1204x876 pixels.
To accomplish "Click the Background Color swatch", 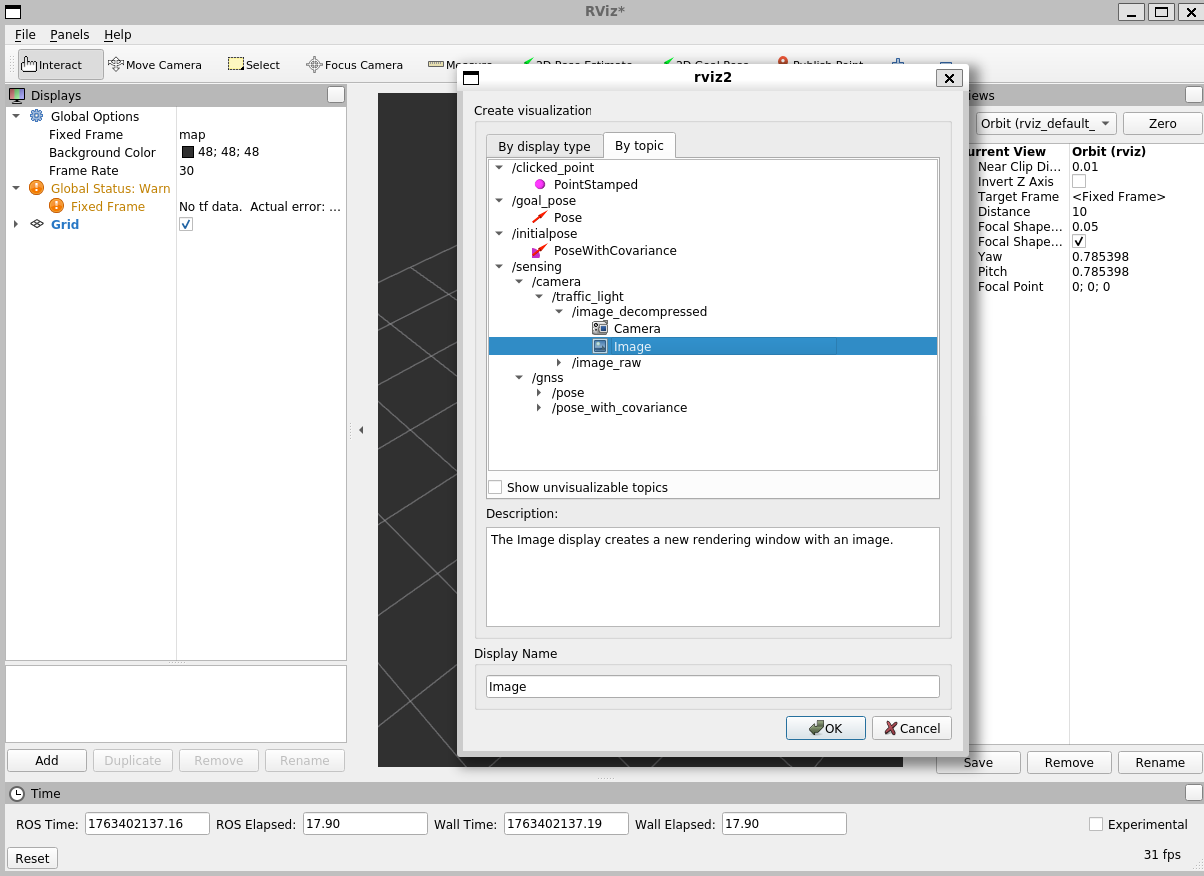I will 188,152.
